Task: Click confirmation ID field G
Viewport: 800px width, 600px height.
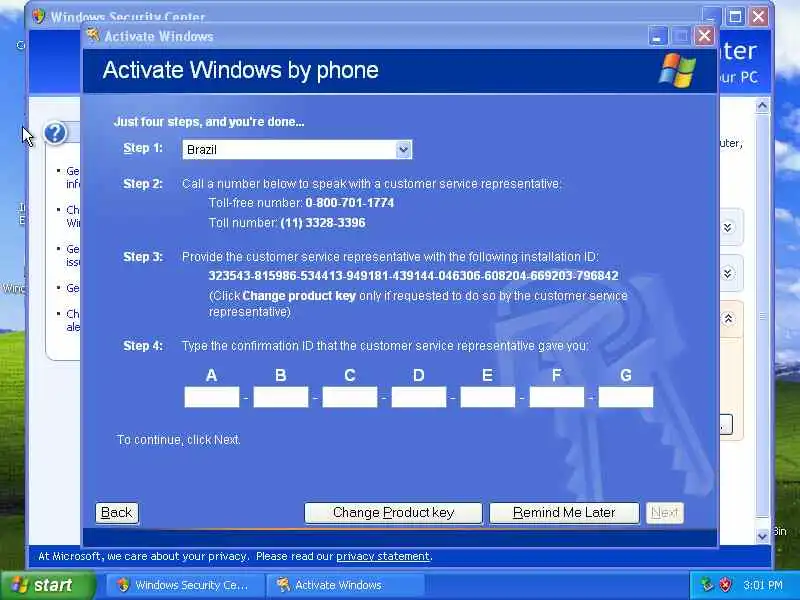Action: [x=626, y=397]
